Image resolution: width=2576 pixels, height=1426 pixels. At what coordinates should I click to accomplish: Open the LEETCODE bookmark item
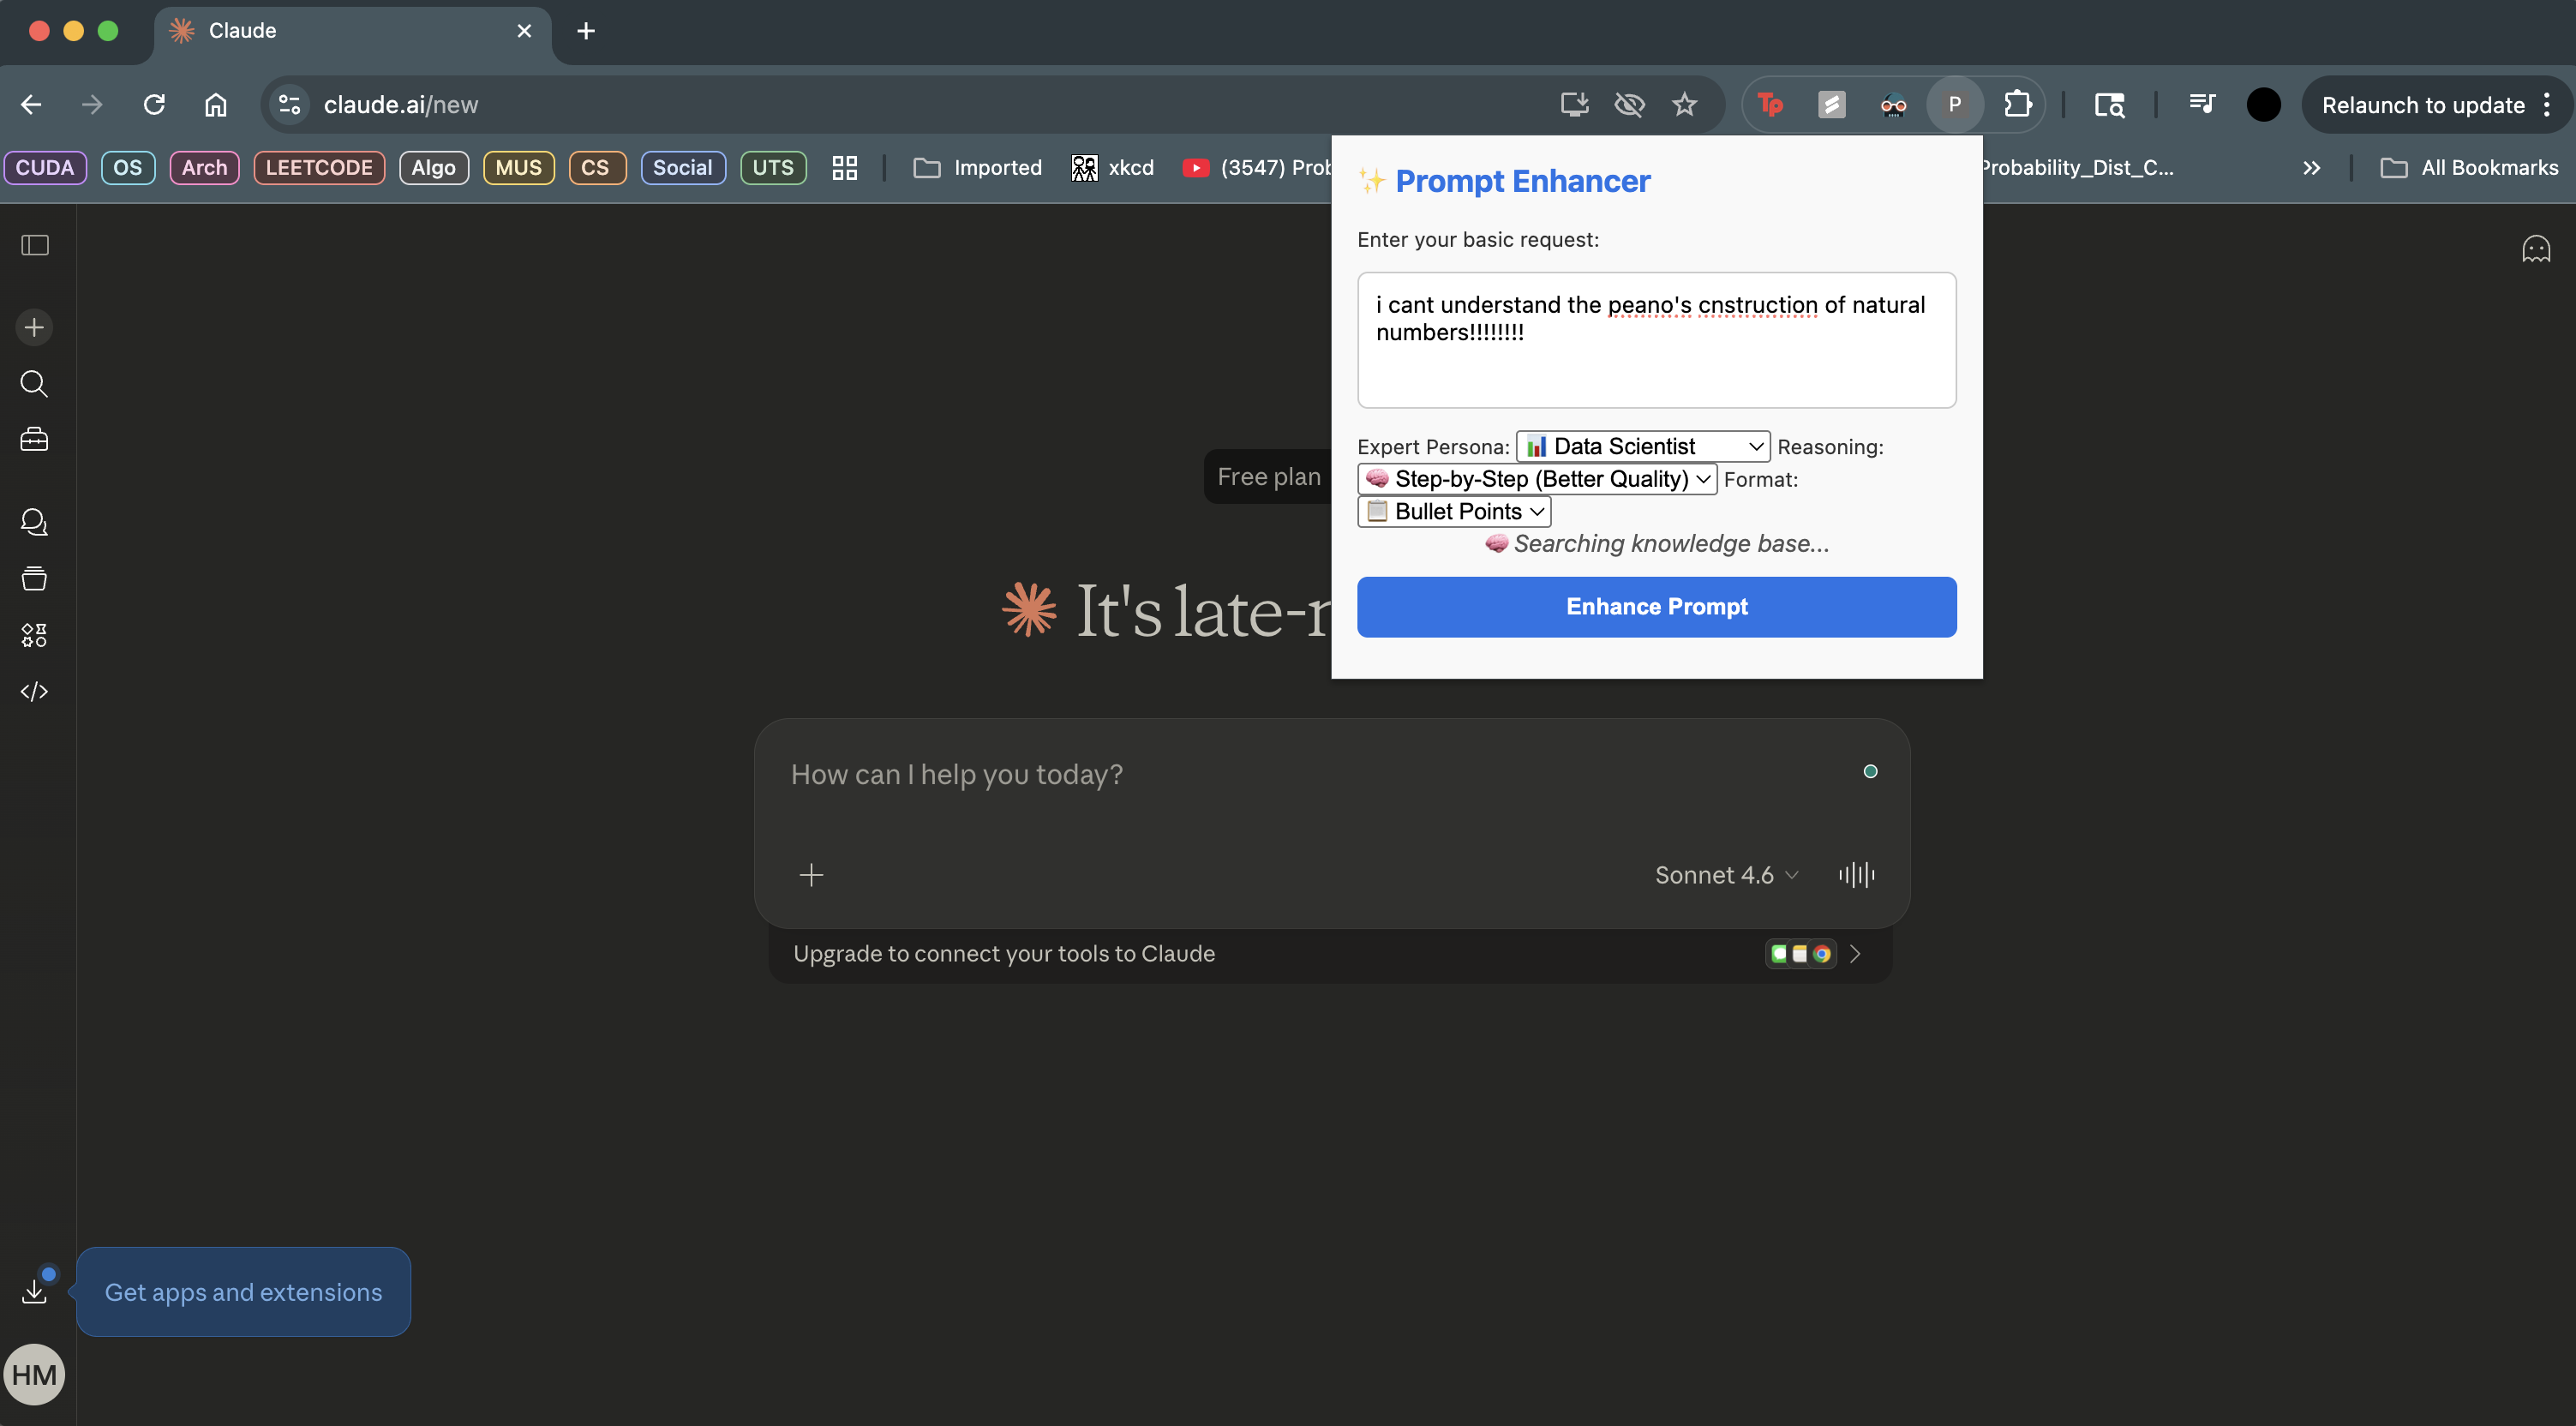[x=319, y=168]
